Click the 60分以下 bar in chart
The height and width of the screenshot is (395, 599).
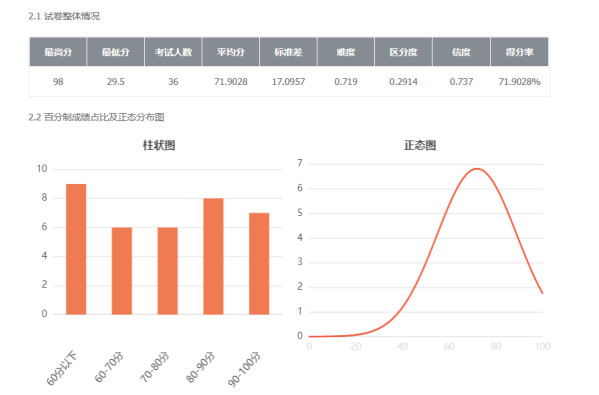[x=76, y=249]
